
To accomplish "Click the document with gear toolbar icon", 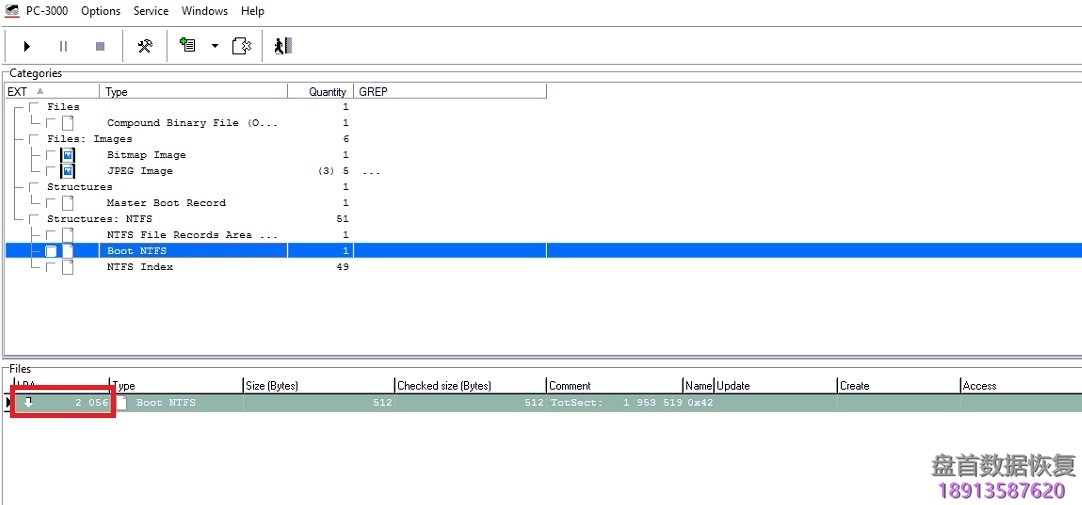I will pyautogui.click(x=241, y=46).
